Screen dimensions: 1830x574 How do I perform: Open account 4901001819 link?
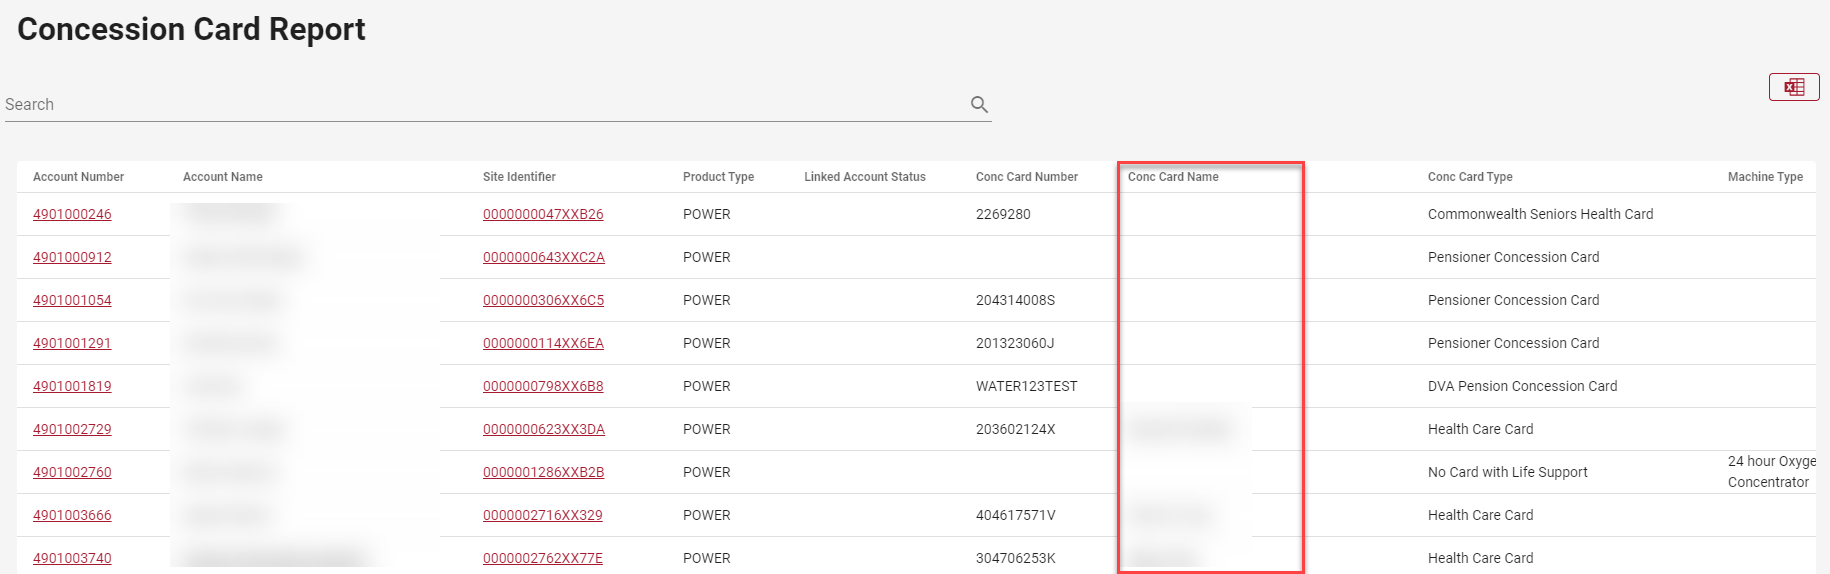point(72,386)
